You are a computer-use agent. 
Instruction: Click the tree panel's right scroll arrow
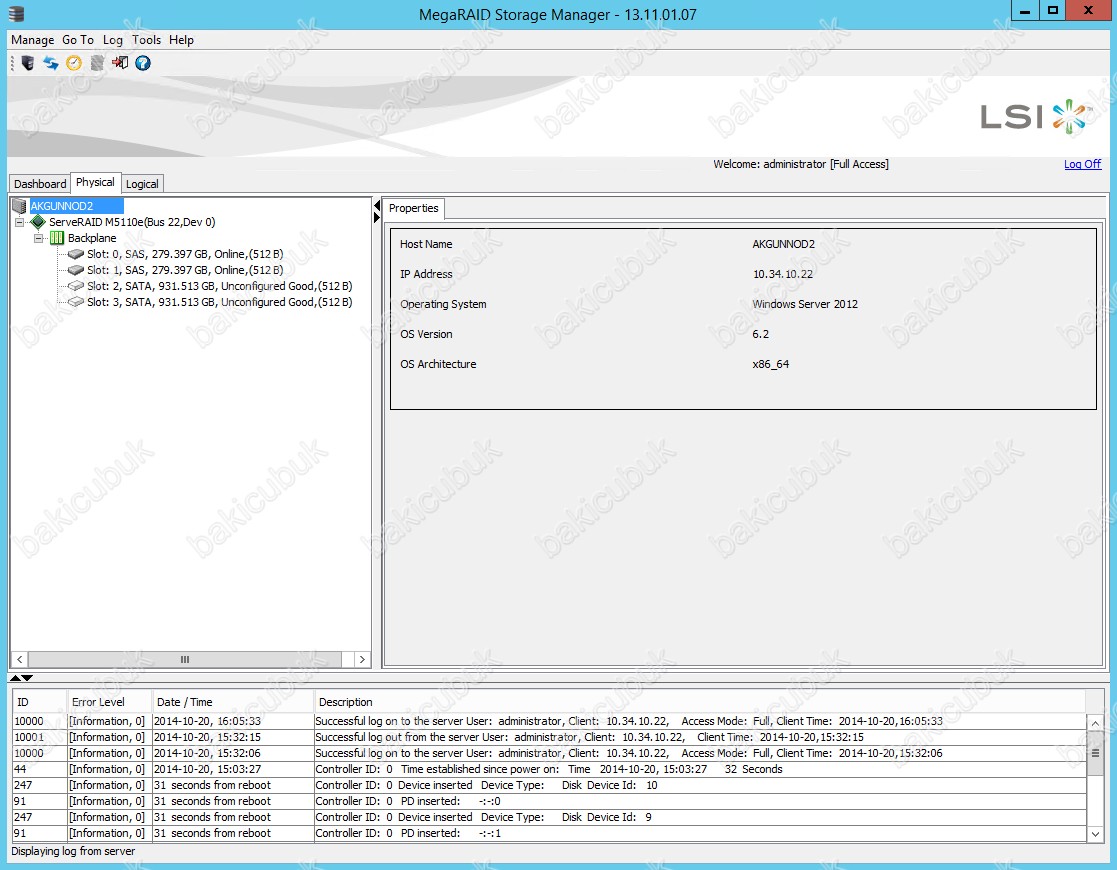click(x=362, y=660)
